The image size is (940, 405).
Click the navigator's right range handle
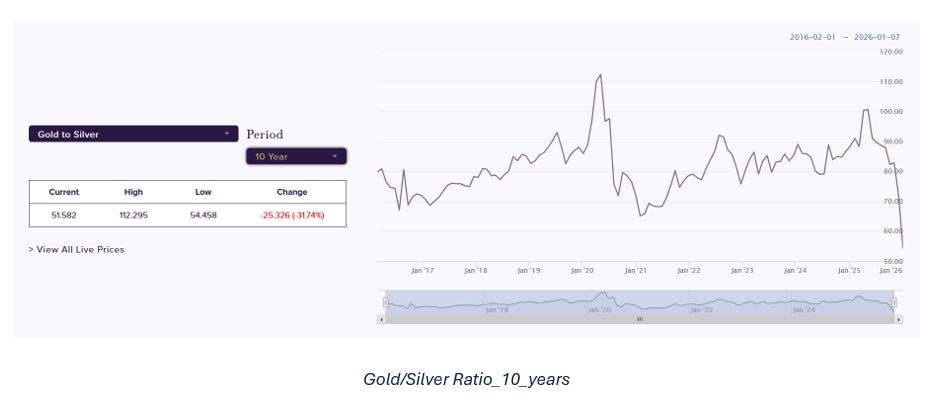coord(894,302)
